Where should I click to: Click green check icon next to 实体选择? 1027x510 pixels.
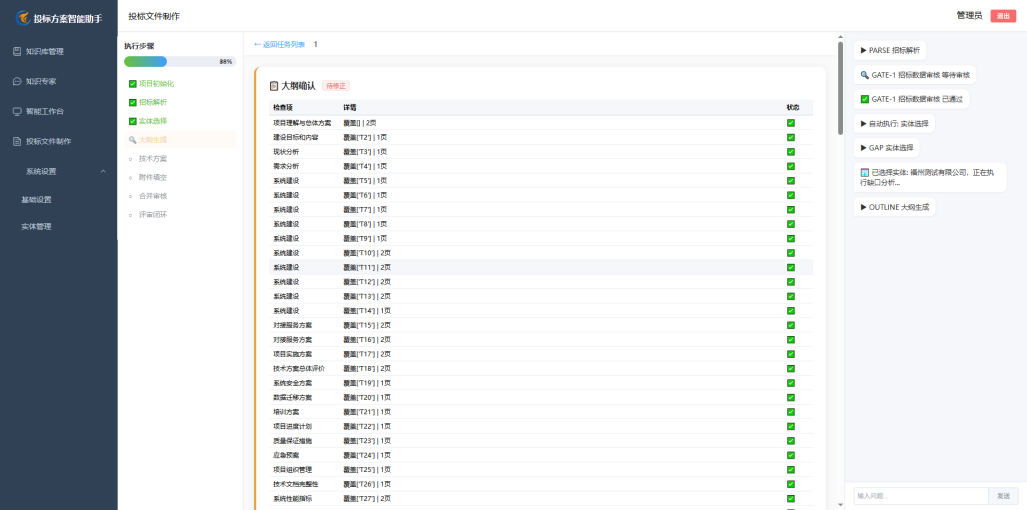coord(133,121)
